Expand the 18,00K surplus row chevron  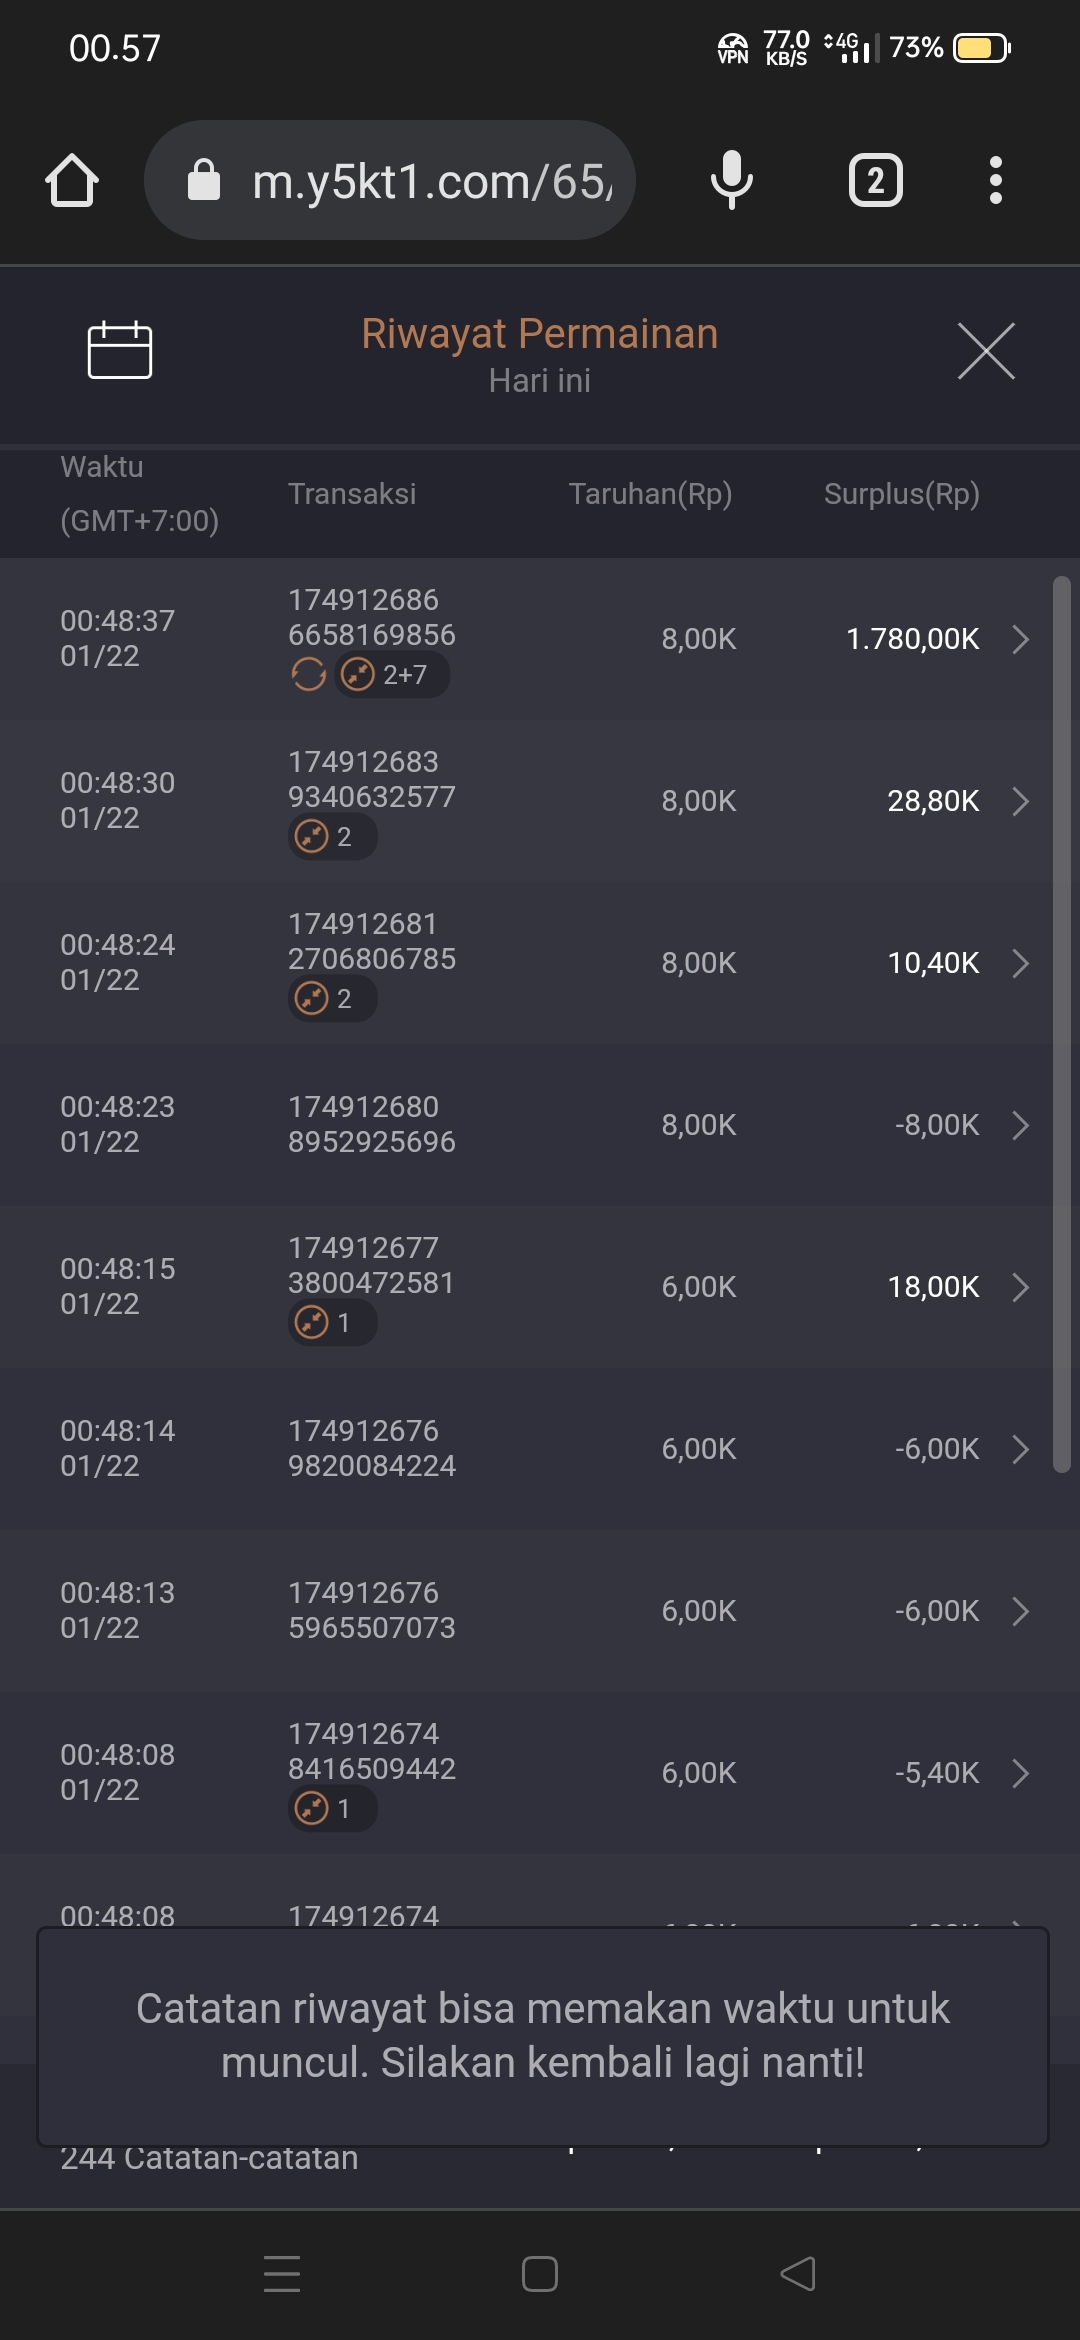tap(1020, 1287)
